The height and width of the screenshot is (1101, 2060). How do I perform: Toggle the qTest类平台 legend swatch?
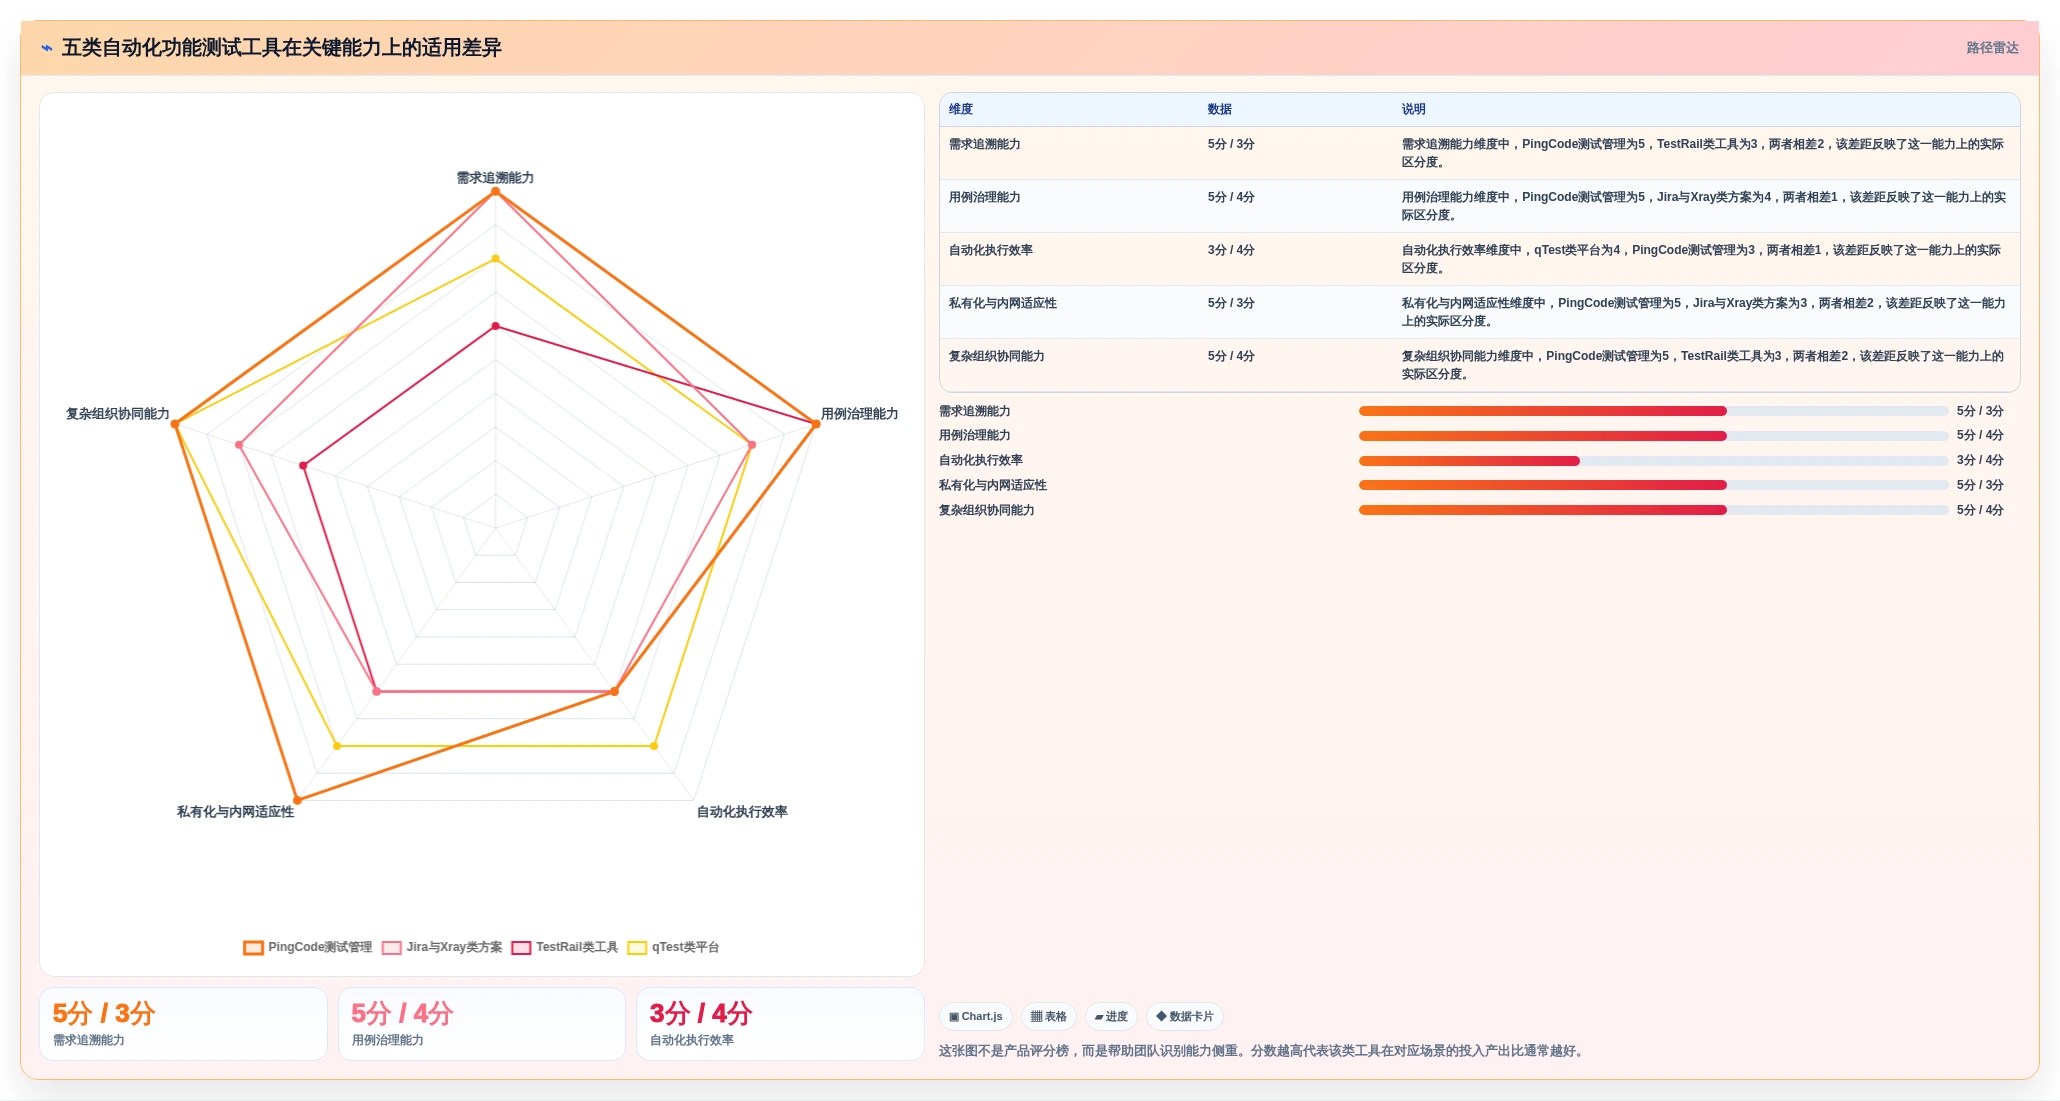(x=637, y=948)
